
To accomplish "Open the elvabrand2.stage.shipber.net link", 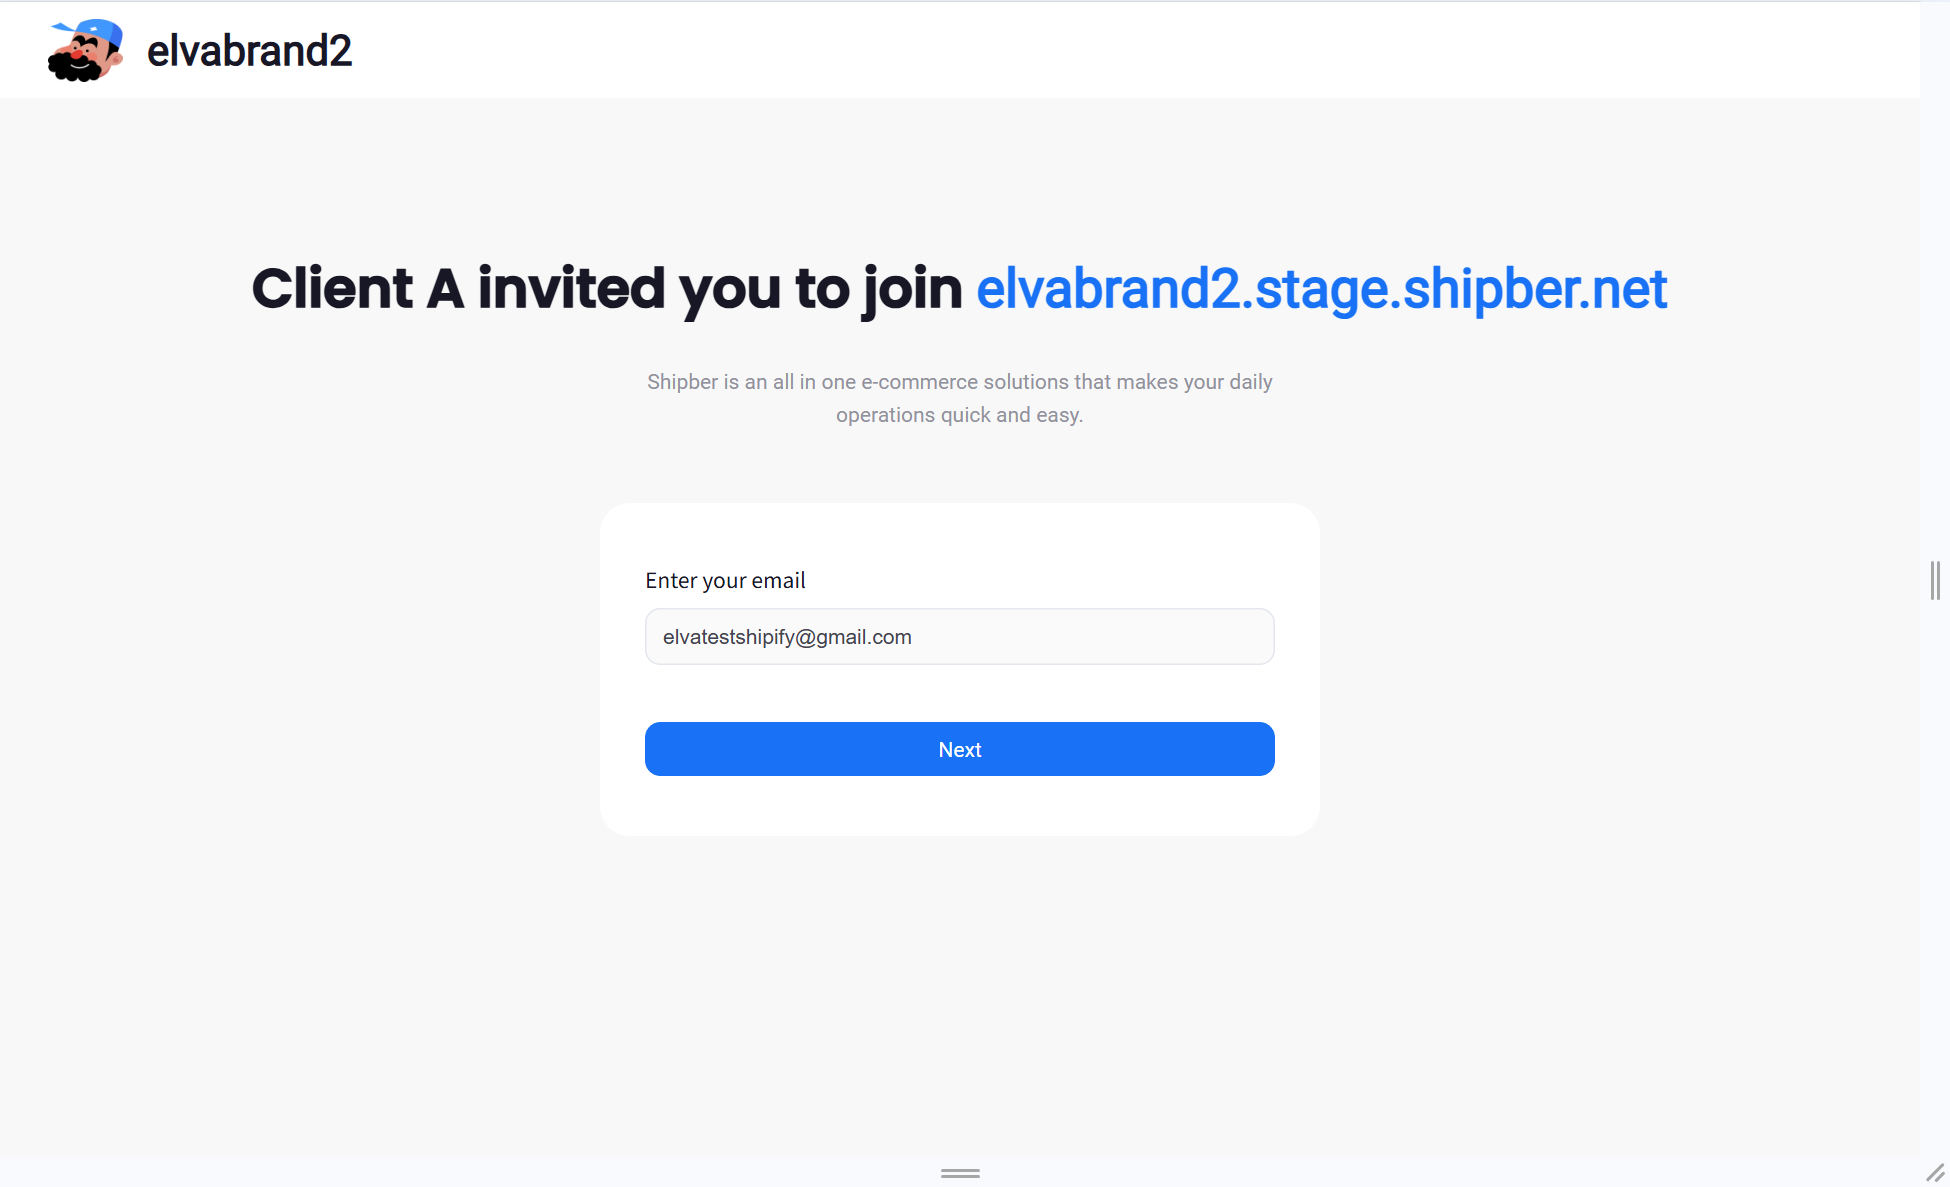I will click(x=1321, y=289).
